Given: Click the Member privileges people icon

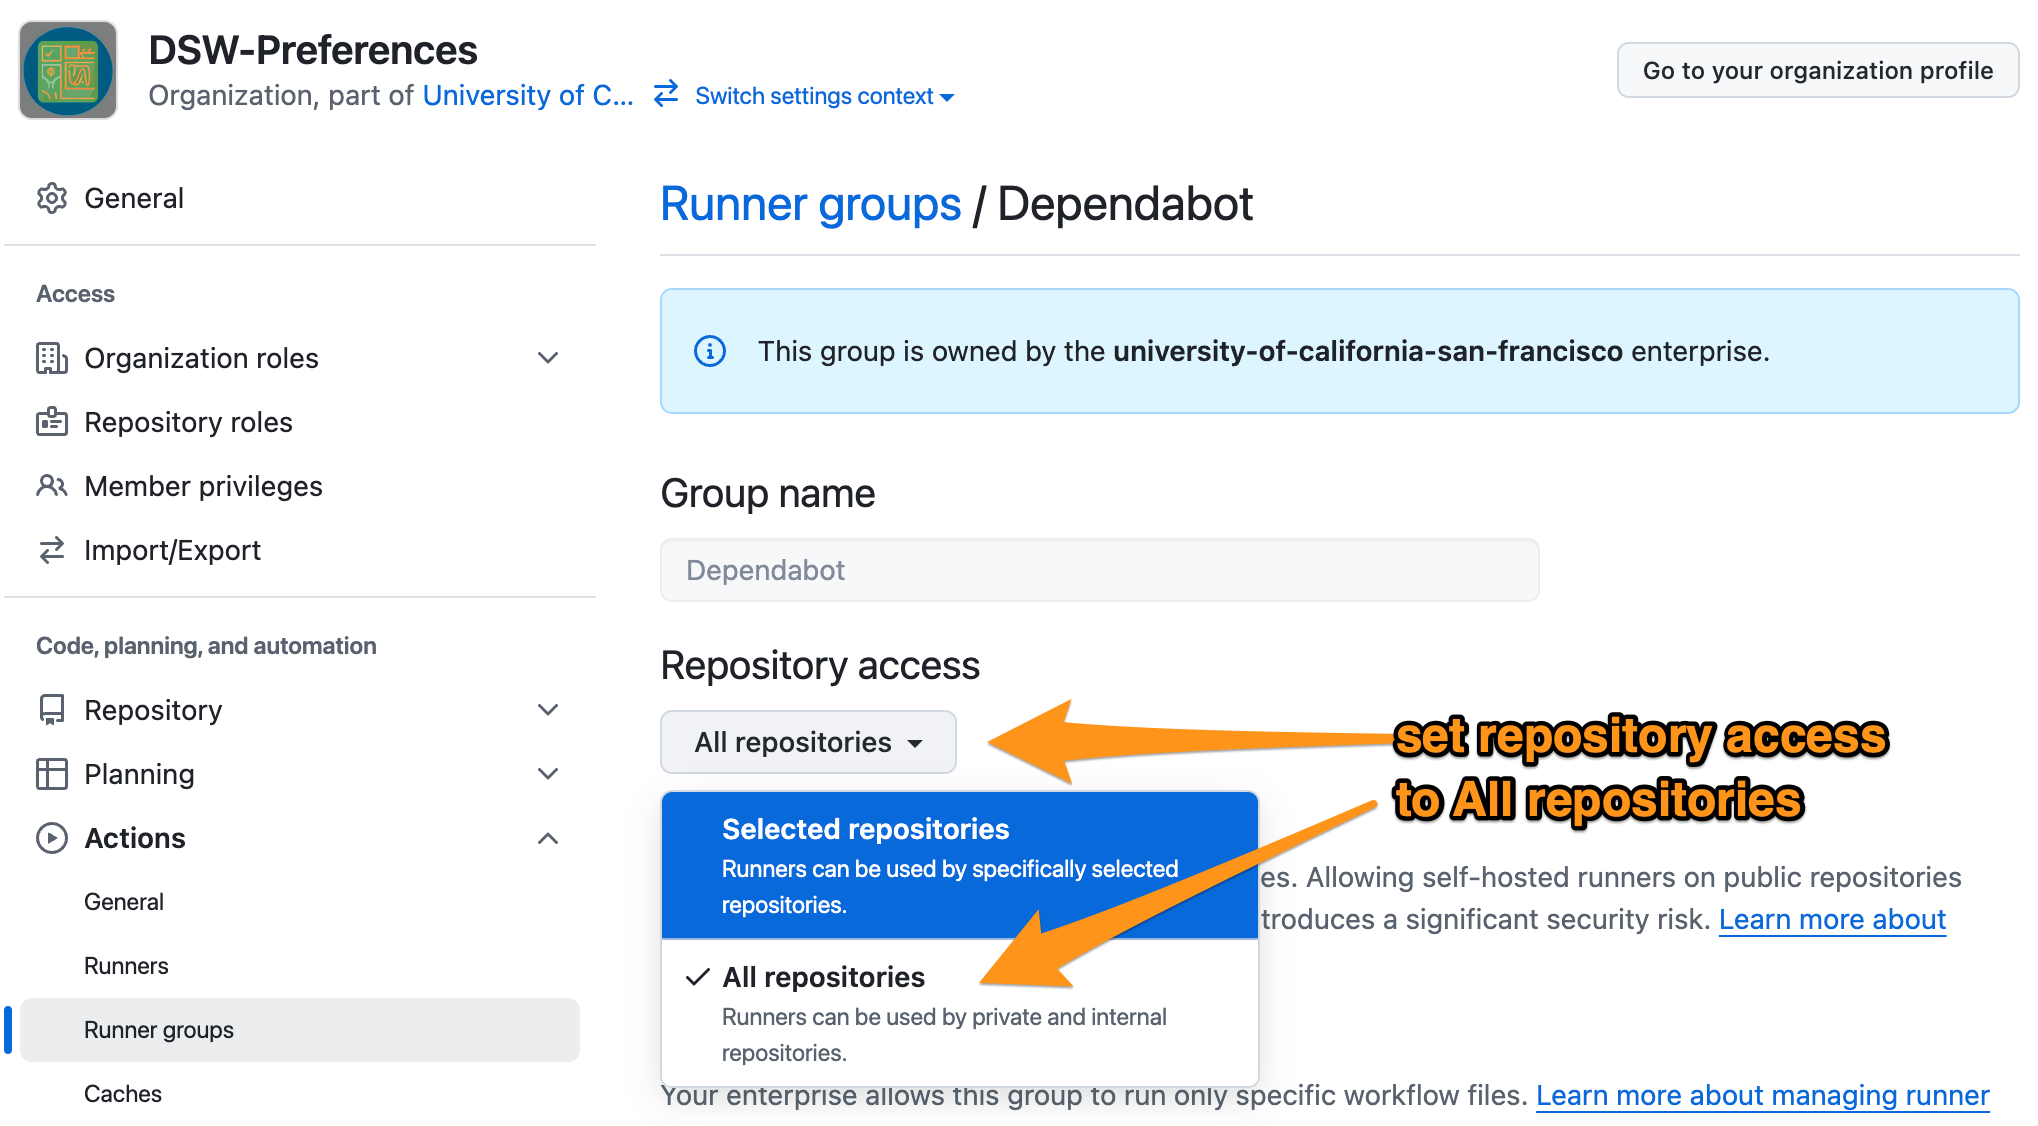Looking at the screenshot, I should pos(52,486).
